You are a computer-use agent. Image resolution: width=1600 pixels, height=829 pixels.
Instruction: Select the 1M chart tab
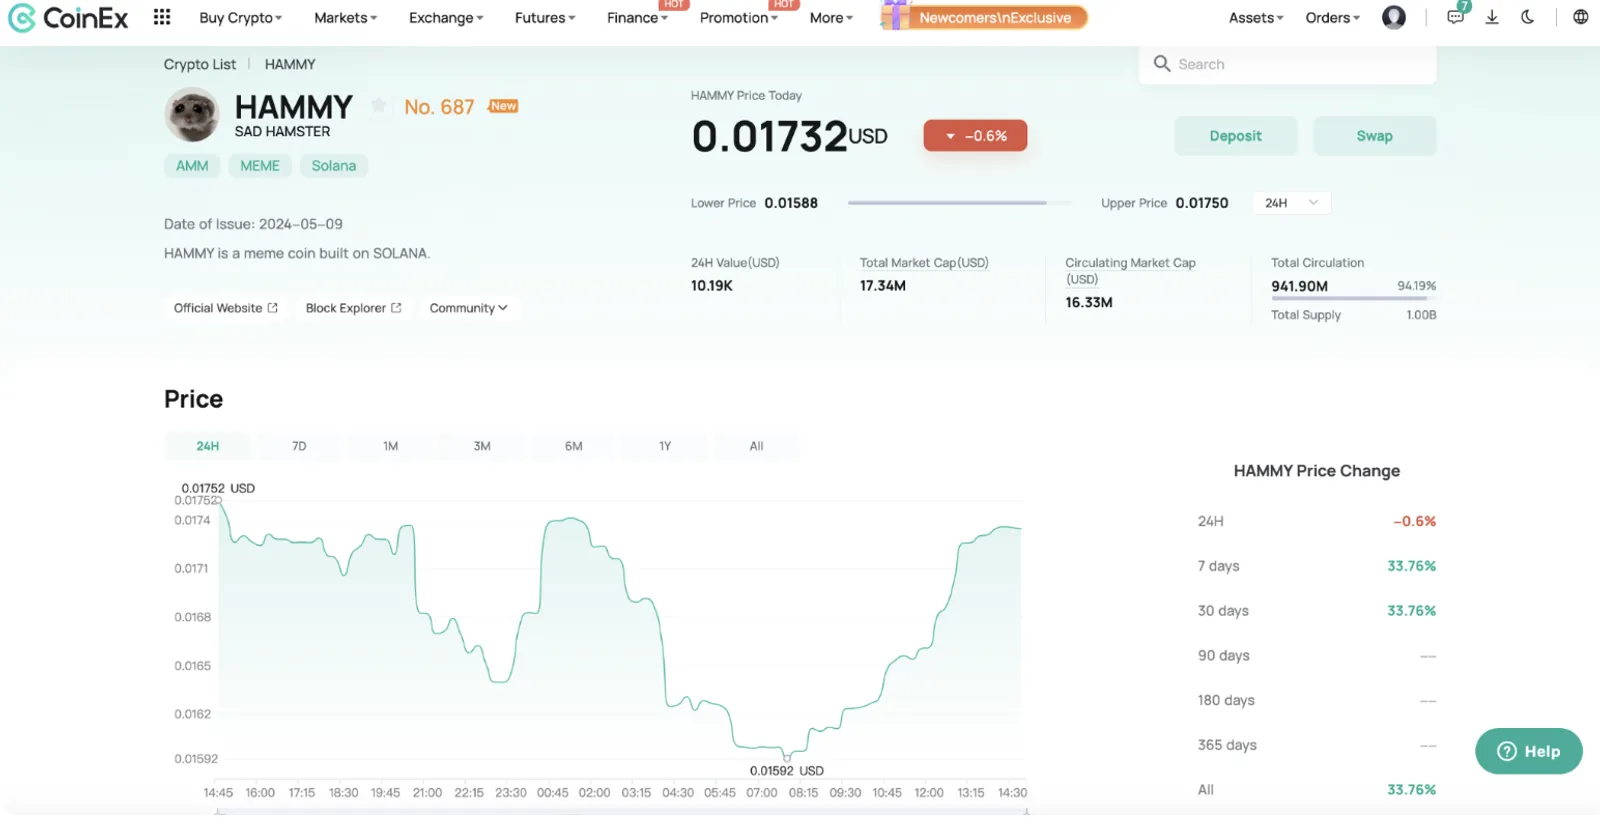[x=391, y=446]
